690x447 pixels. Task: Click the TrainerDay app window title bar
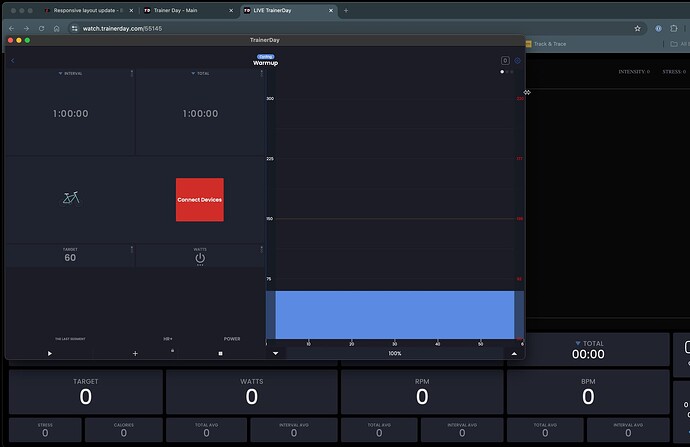(x=265, y=40)
